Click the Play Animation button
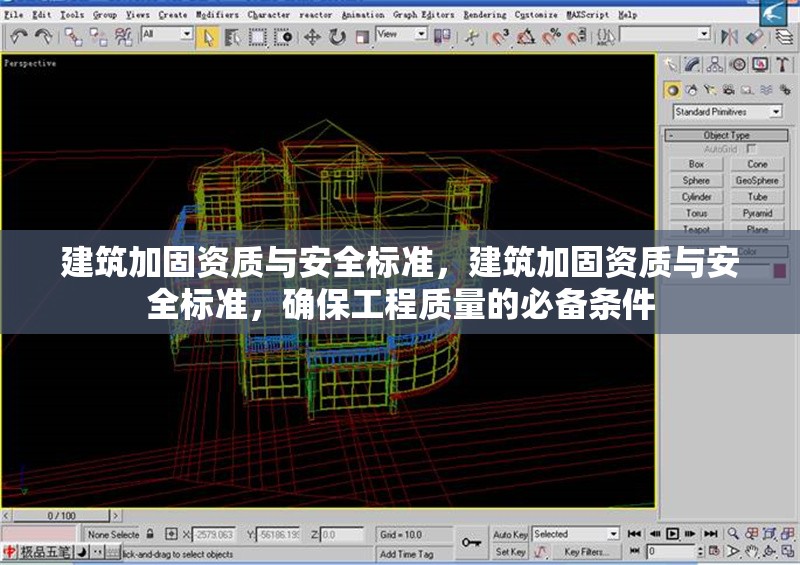 click(x=672, y=534)
